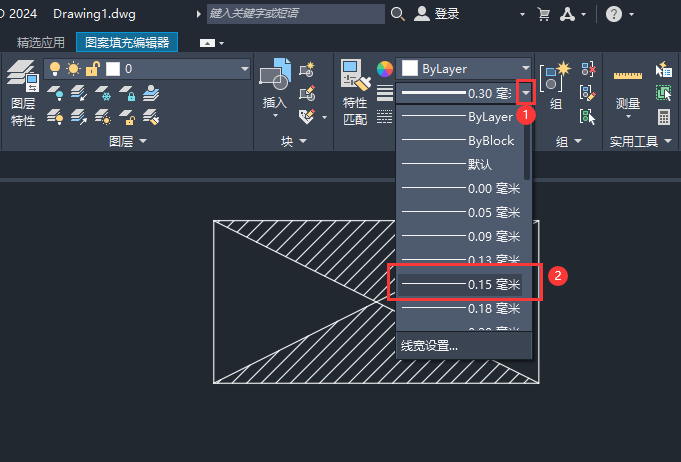681x462 pixels.
Task: Click the 登录 (Sign in) button
Action: 436,14
